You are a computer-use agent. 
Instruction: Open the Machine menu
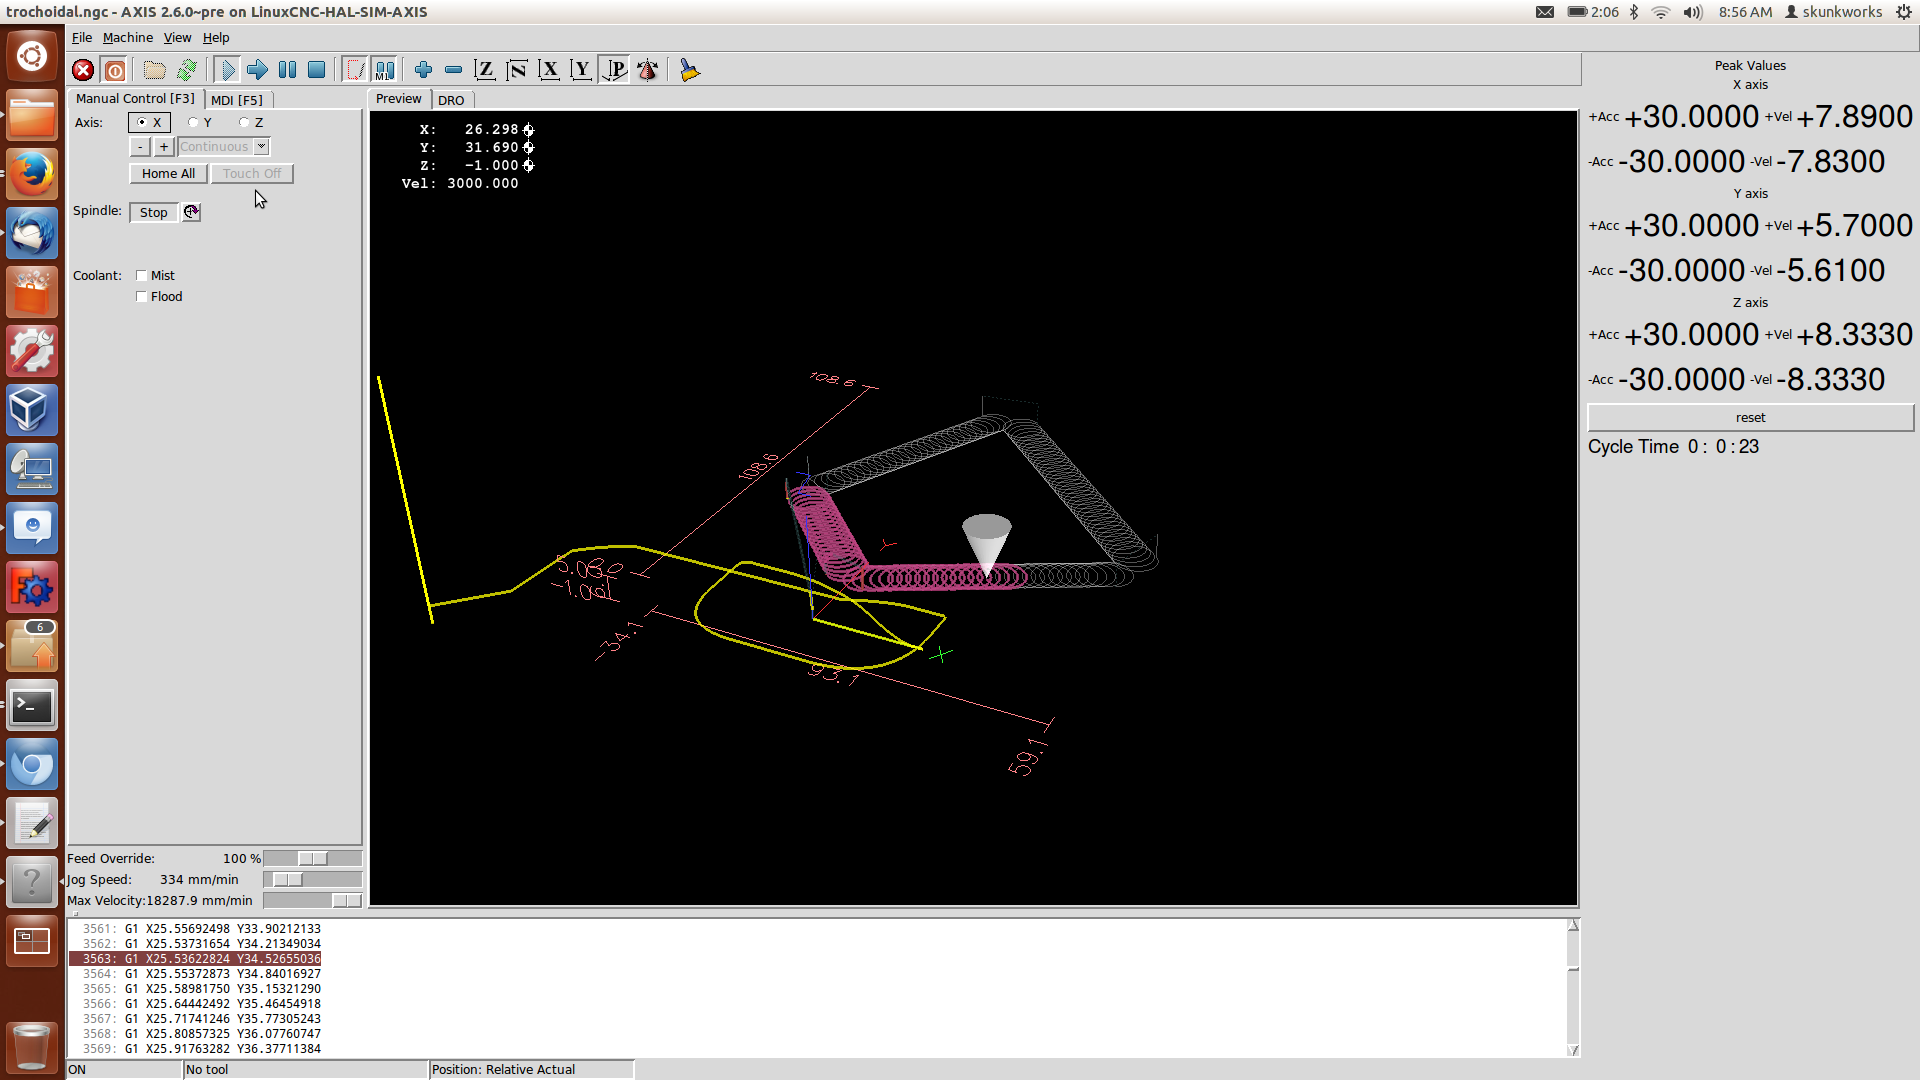(128, 37)
